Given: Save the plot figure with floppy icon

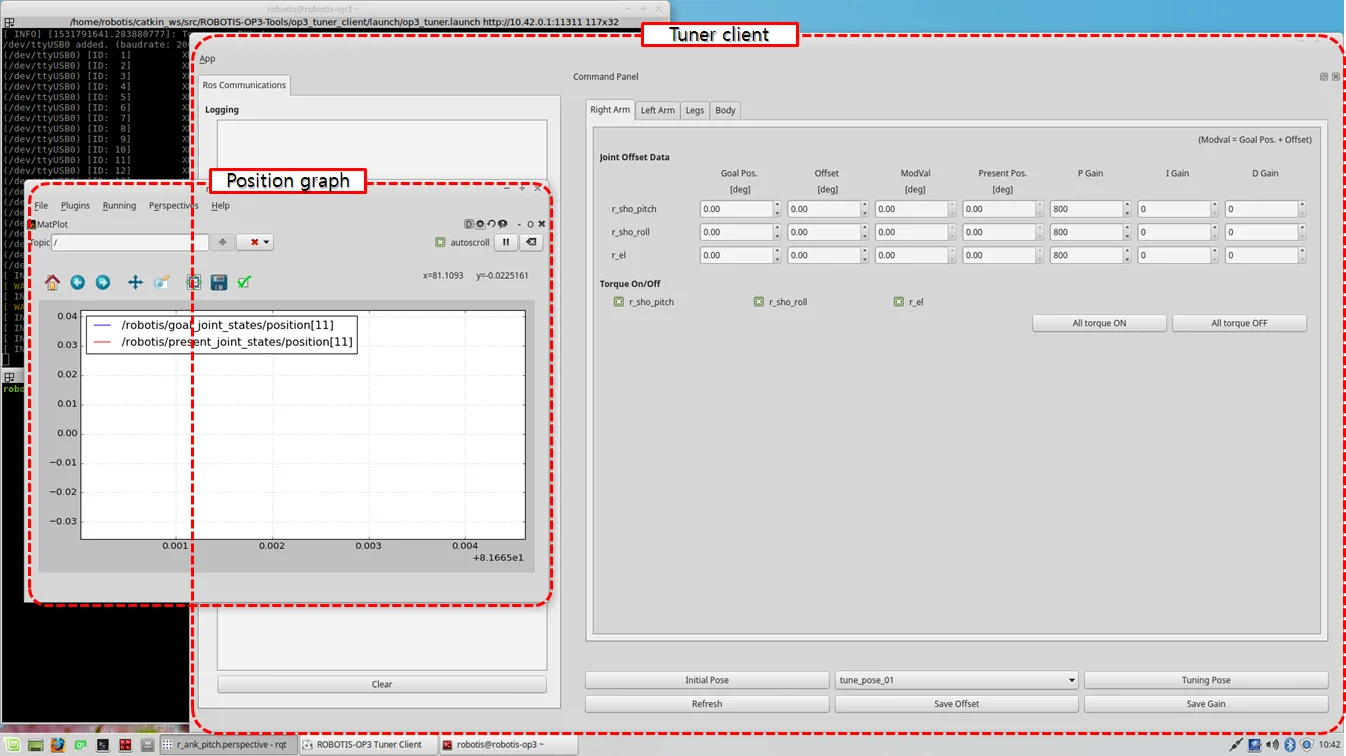Looking at the screenshot, I should click(x=219, y=283).
